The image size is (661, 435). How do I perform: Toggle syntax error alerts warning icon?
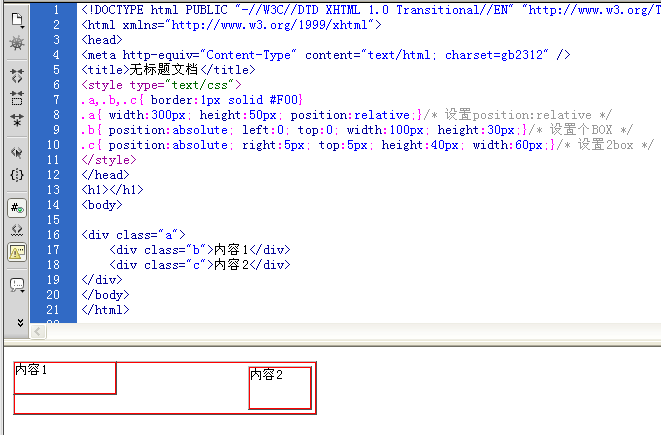click(17, 253)
